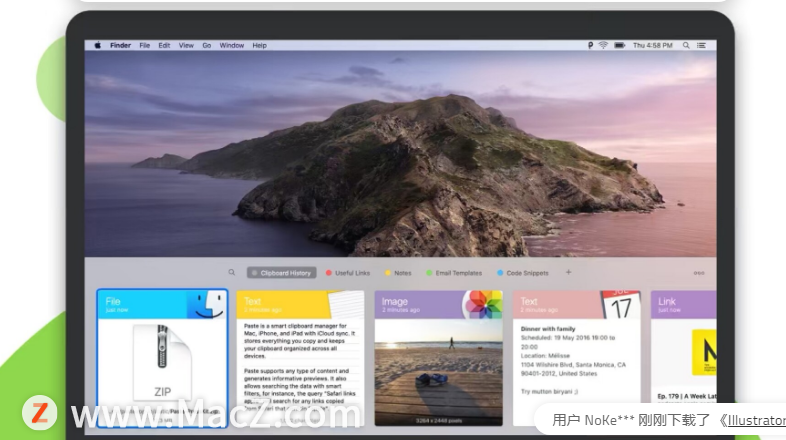Open Notification Center list icon
Viewport: 786px width, 440px height.
click(x=701, y=45)
